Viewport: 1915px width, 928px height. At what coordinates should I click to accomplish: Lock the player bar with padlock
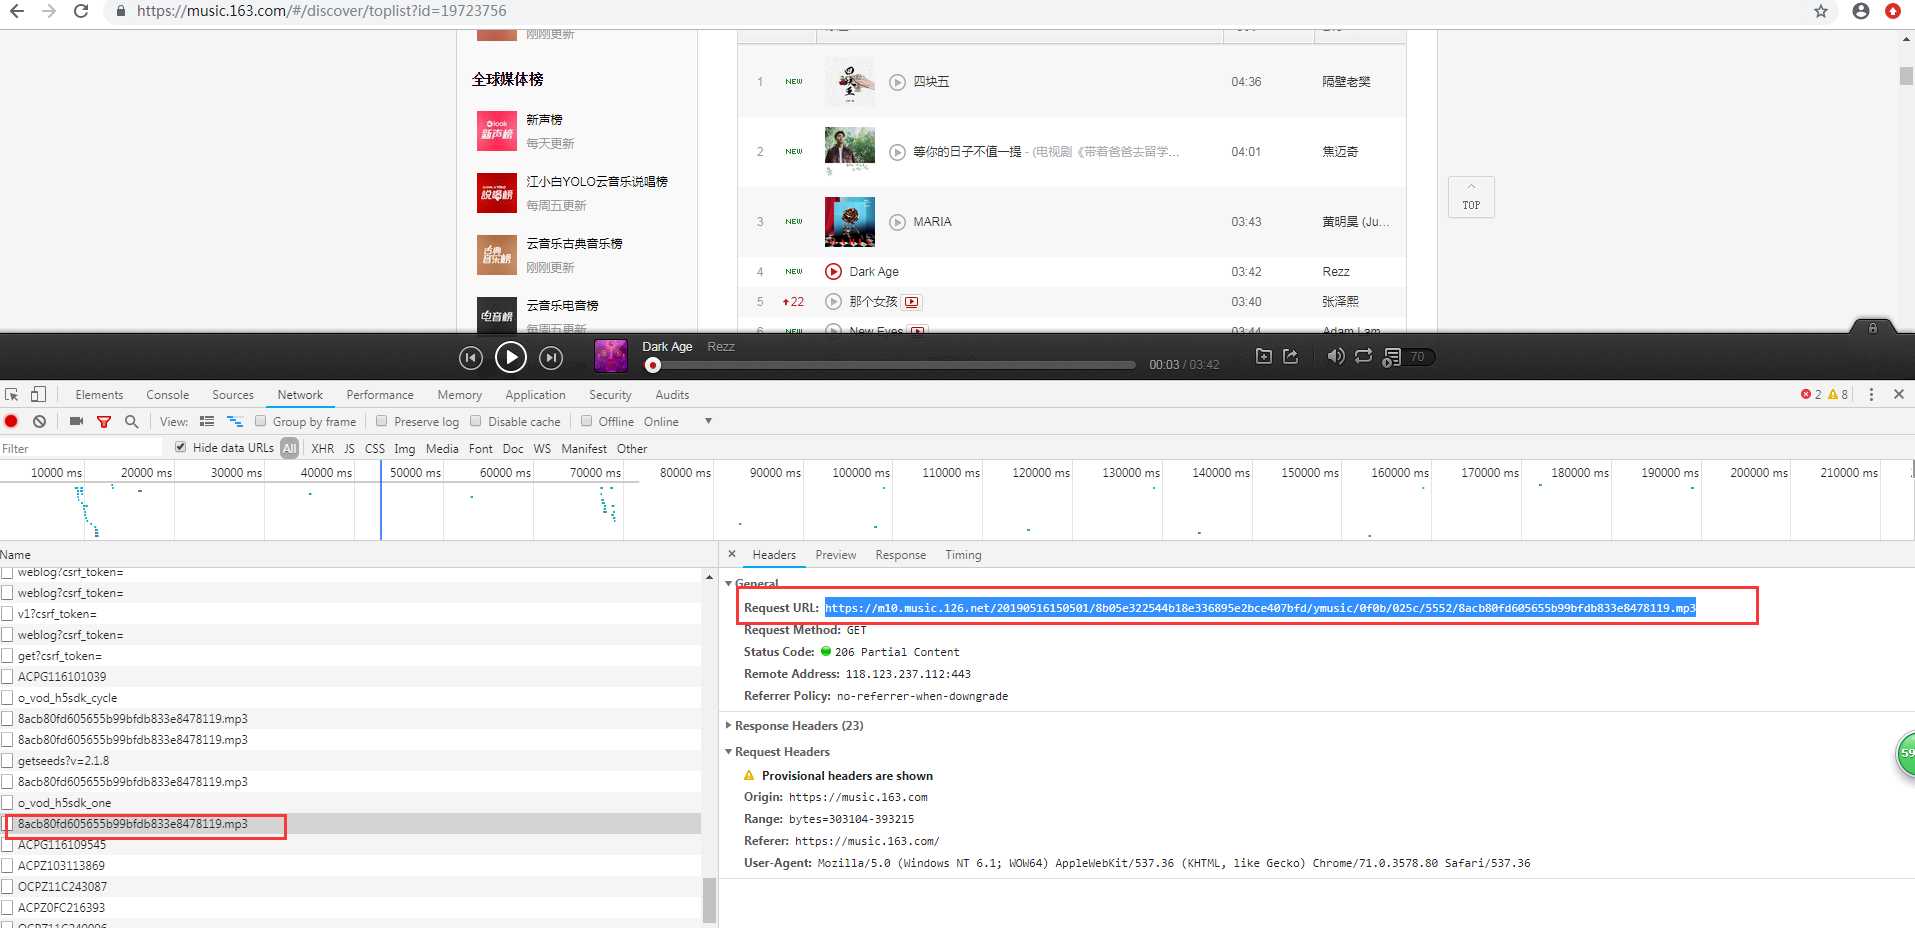click(x=1873, y=327)
